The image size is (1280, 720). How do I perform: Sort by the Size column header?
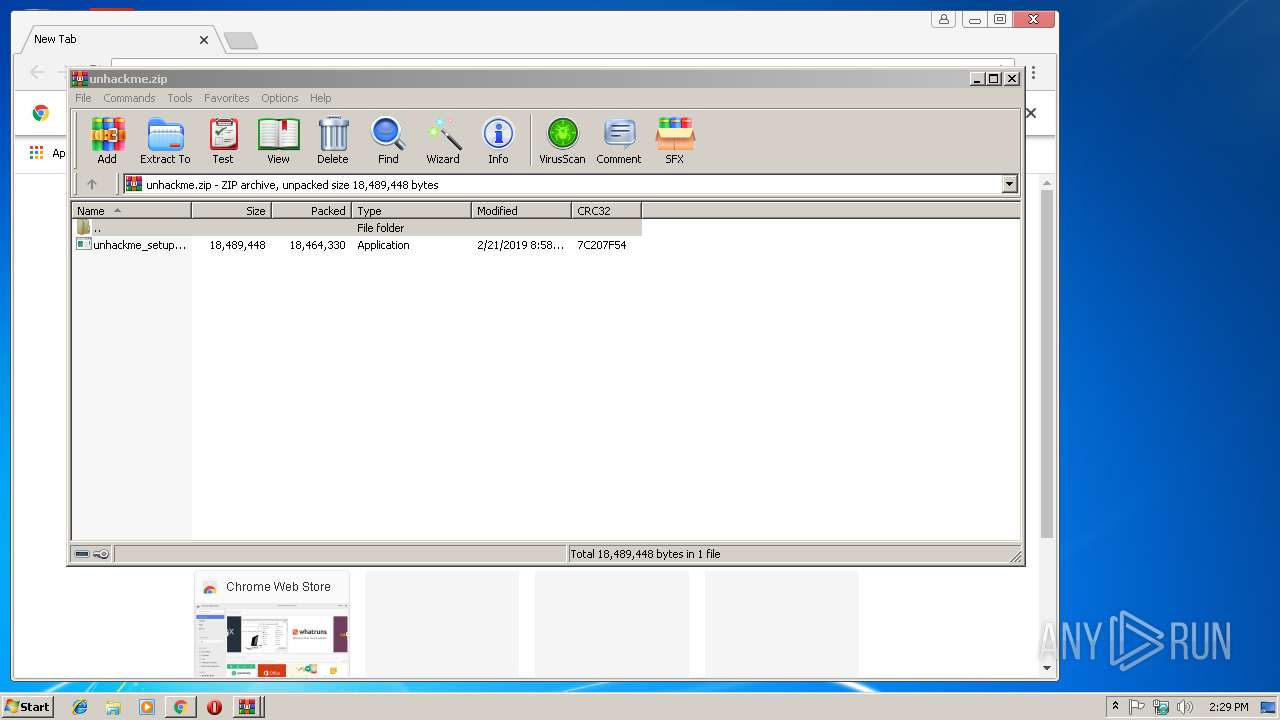(231, 210)
